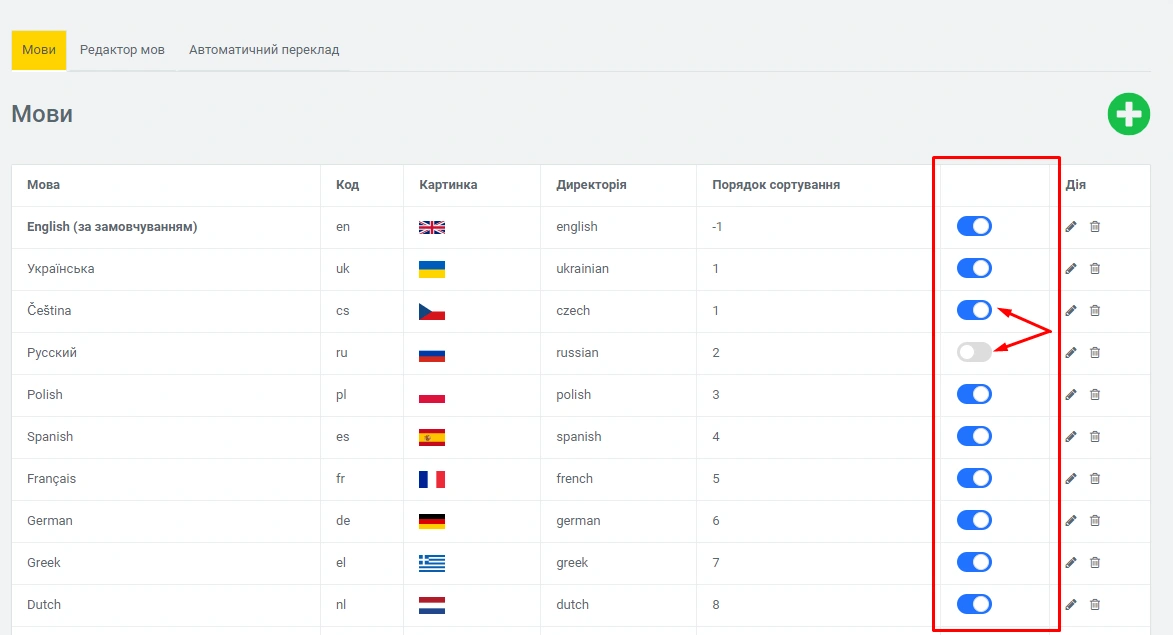
Task: Edit the English language with pencil icon
Action: (1071, 227)
